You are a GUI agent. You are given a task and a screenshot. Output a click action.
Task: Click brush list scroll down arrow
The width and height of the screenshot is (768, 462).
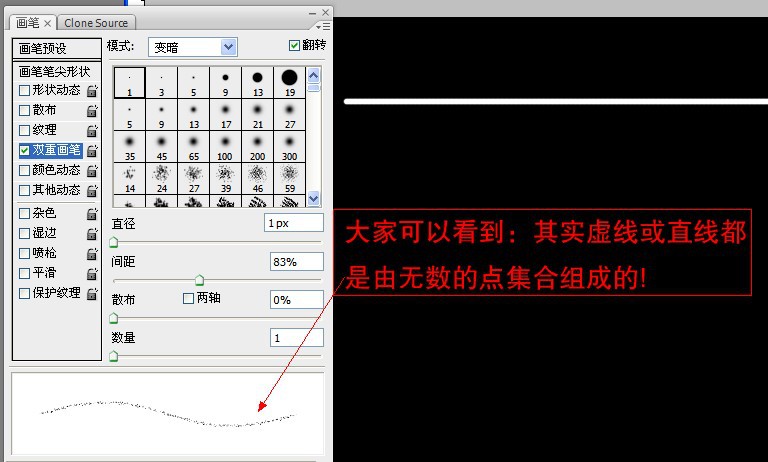point(313,198)
